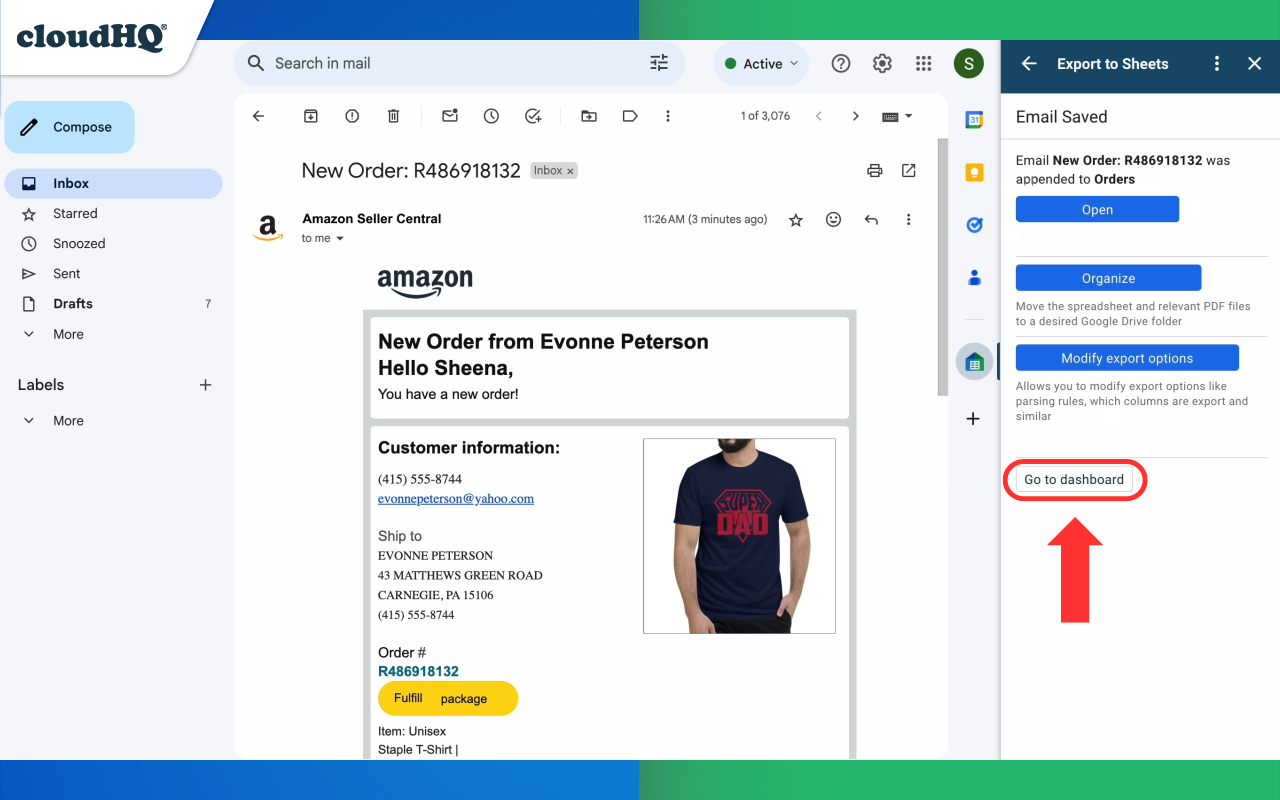Select Drafts in the left sidebar

point(74,303)
